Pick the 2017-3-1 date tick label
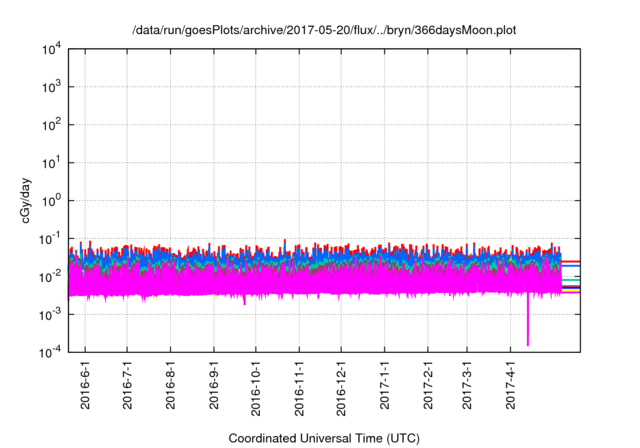 (468, 385)
